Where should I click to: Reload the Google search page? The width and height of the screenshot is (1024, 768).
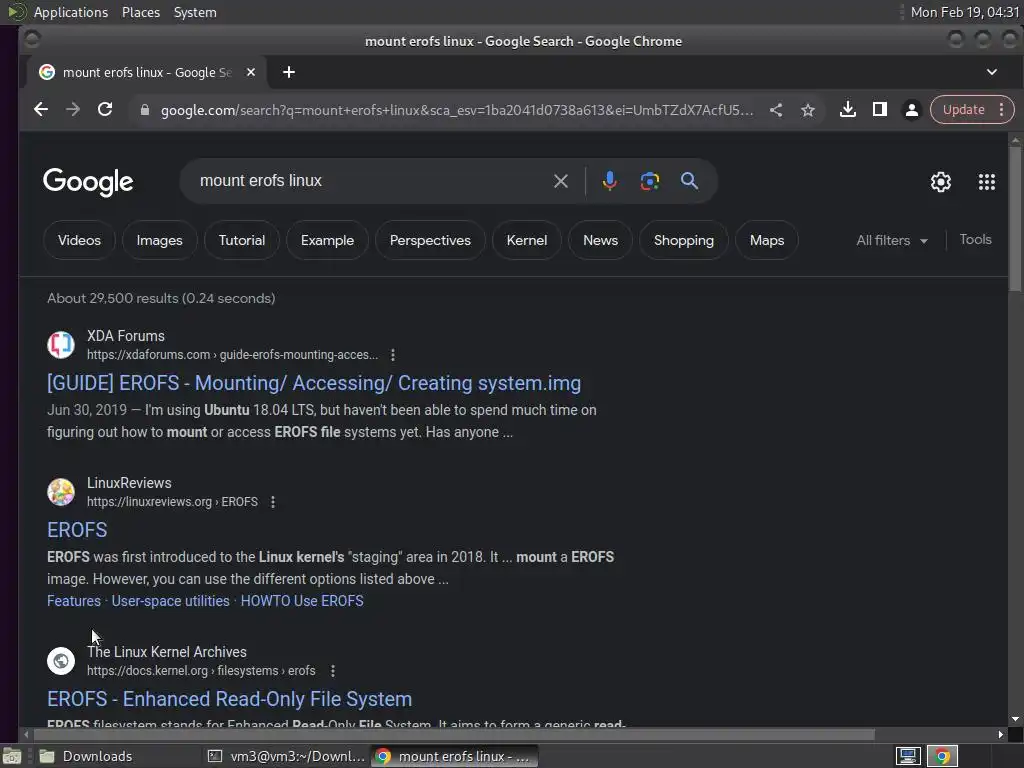pos(105,110)
